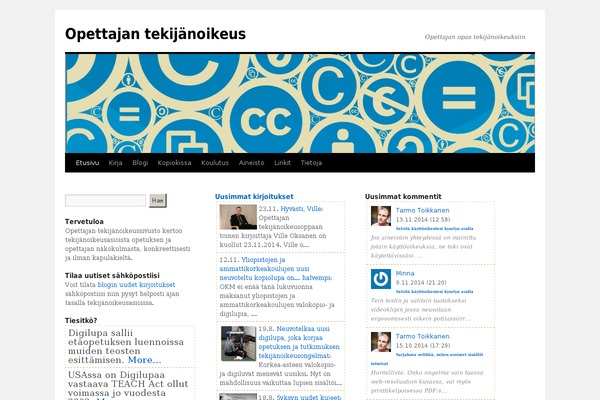Open Selvitä käyttöoikeutesi link under Minna's comment
The width and height of the screenshot is (600, 400).
coord(434,292)
